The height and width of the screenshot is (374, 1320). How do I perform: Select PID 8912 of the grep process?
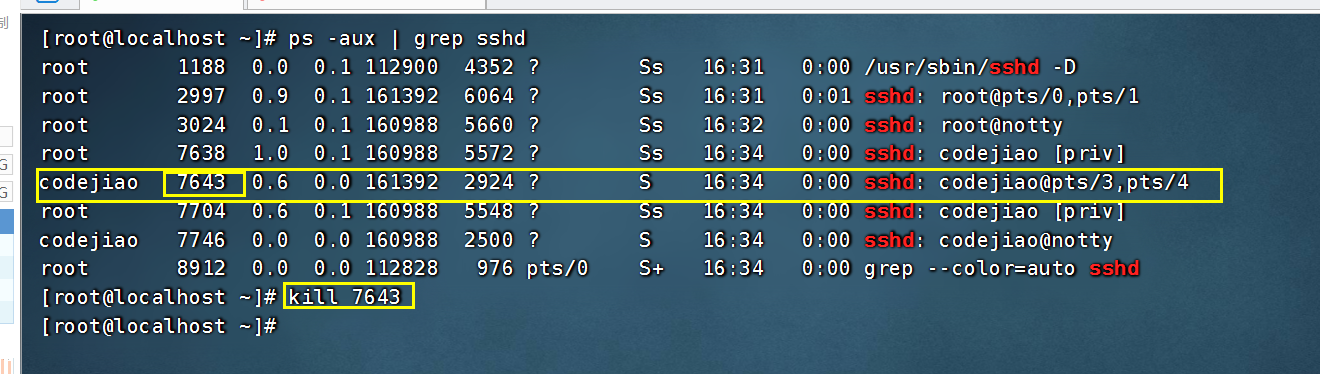coord(202,269)
